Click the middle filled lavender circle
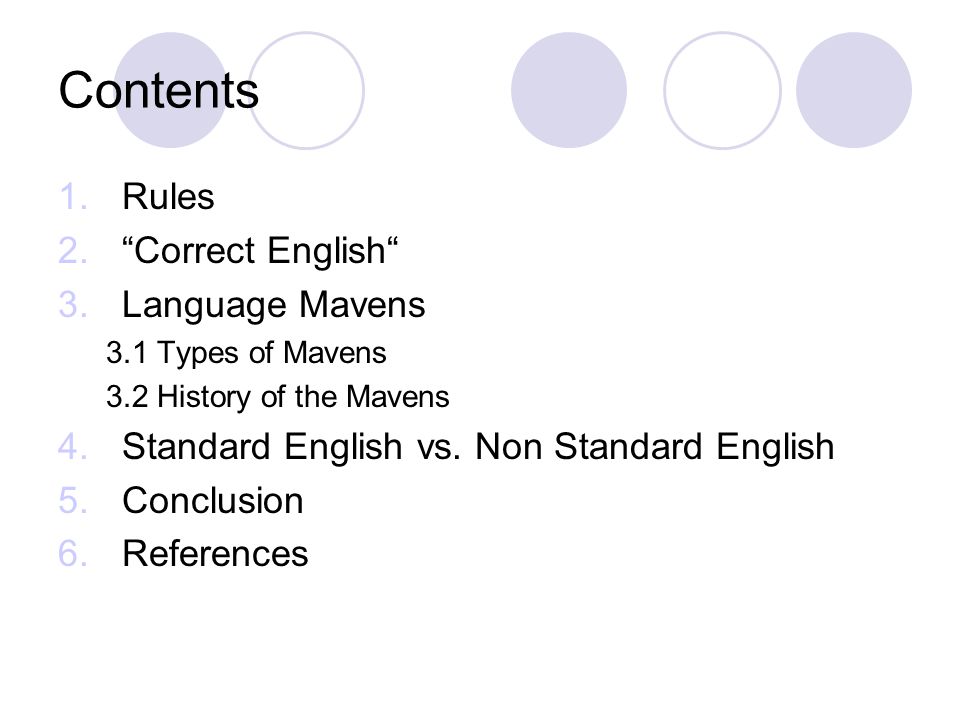This screenshot has height=720, width=960. [x=569, y=90]
